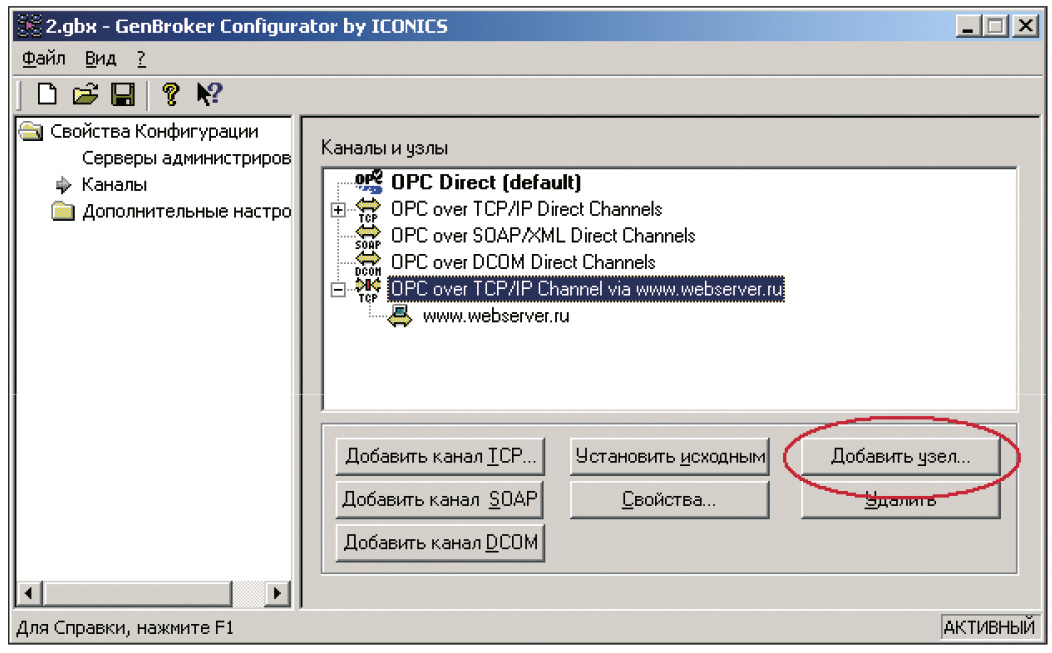Image resolution: width=1052 pixels, height=653 pixels.
Task: Click the Добавить канал SOAP button
Action: click(x=440, y=499)
